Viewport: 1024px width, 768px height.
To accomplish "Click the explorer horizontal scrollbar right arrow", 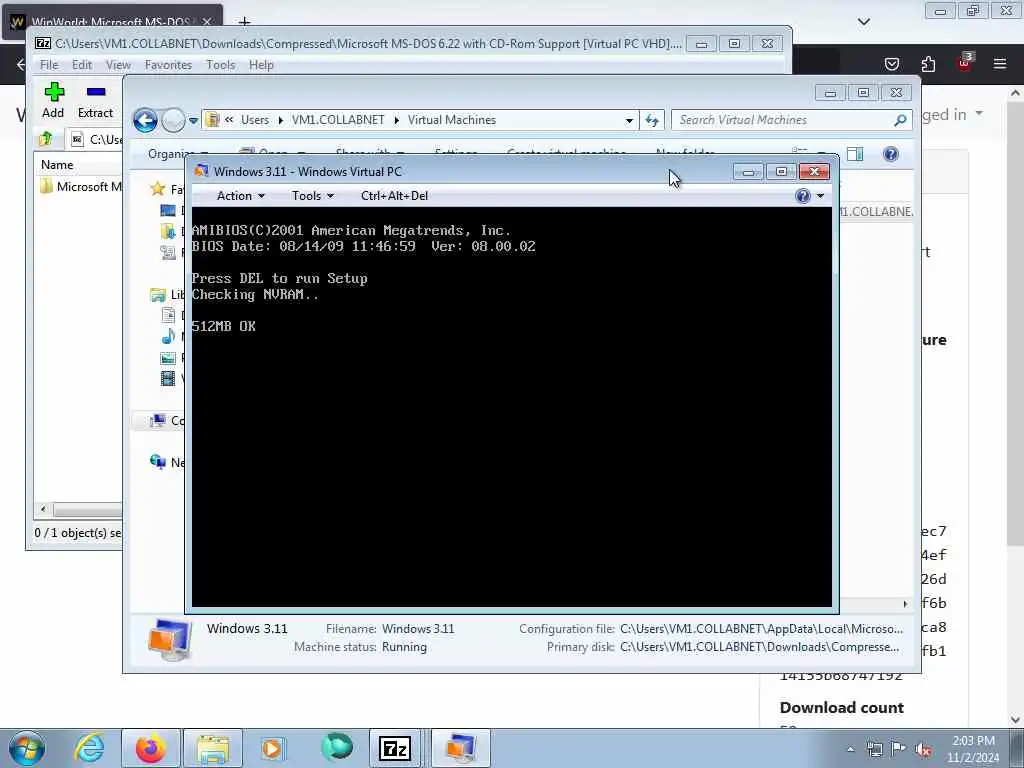I will tap(905, 604).
